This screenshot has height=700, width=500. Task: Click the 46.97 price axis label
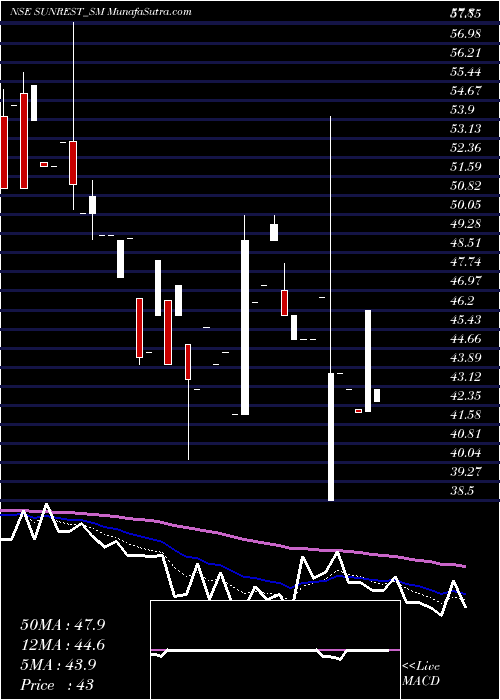click(465, 281)
